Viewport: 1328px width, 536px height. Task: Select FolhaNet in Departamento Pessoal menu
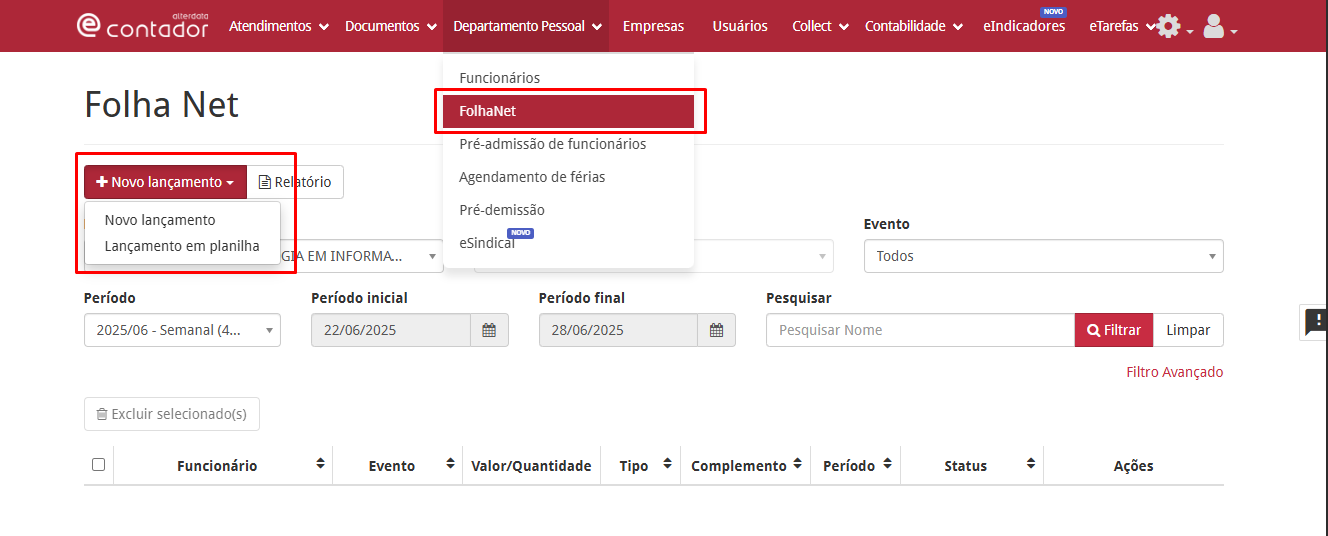(x=568, y=111)
